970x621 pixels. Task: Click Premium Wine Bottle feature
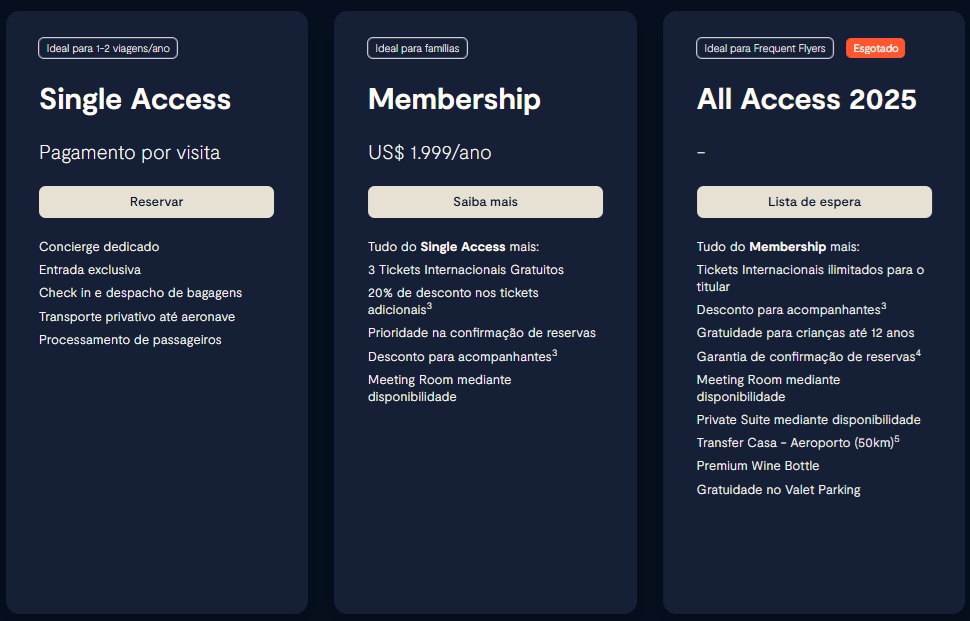click(758, 466)
